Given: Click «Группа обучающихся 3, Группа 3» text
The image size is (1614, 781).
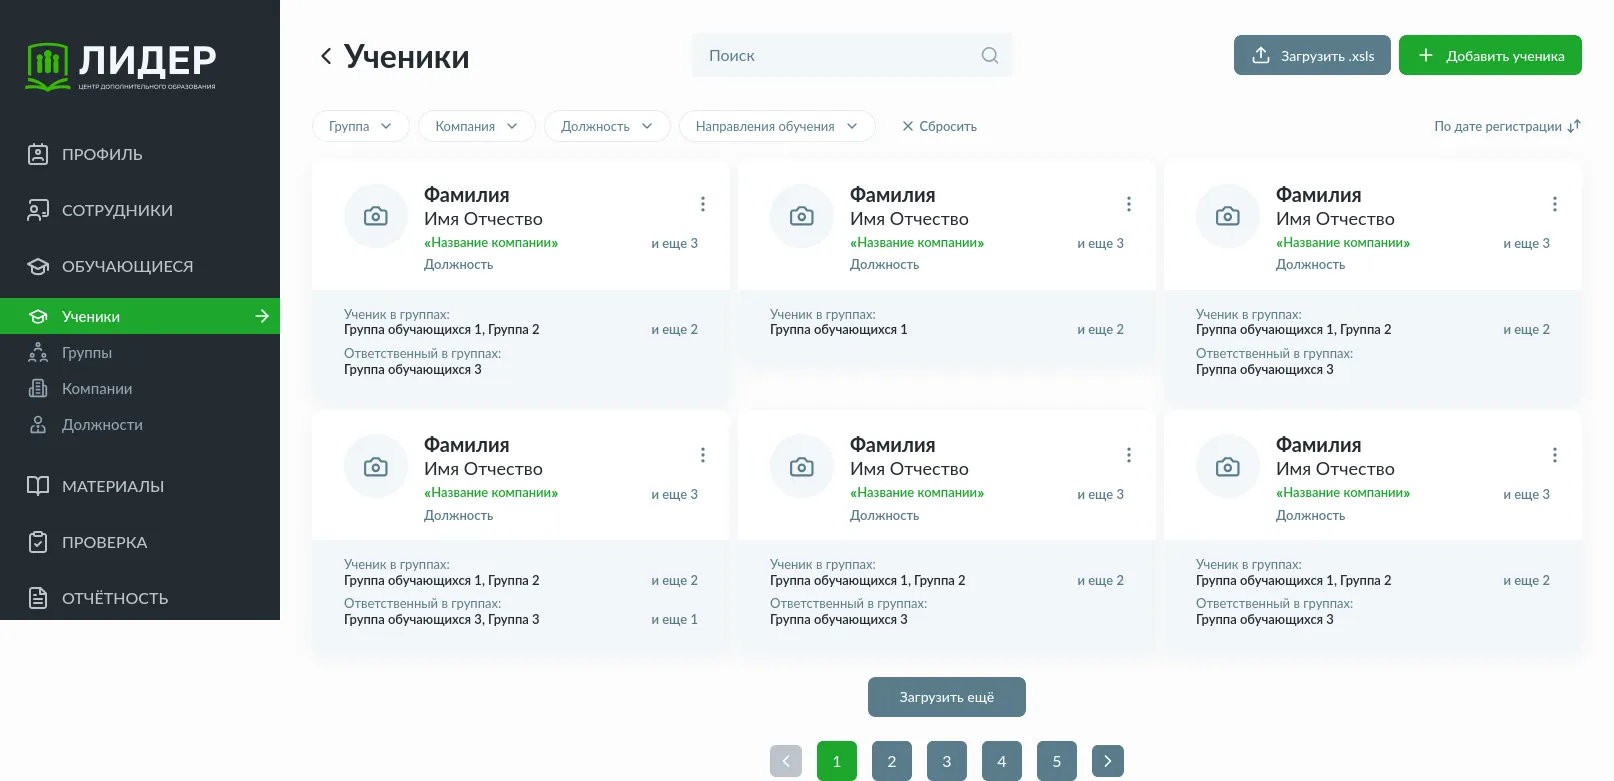Looking at the screenshot, I should (442, 619).
